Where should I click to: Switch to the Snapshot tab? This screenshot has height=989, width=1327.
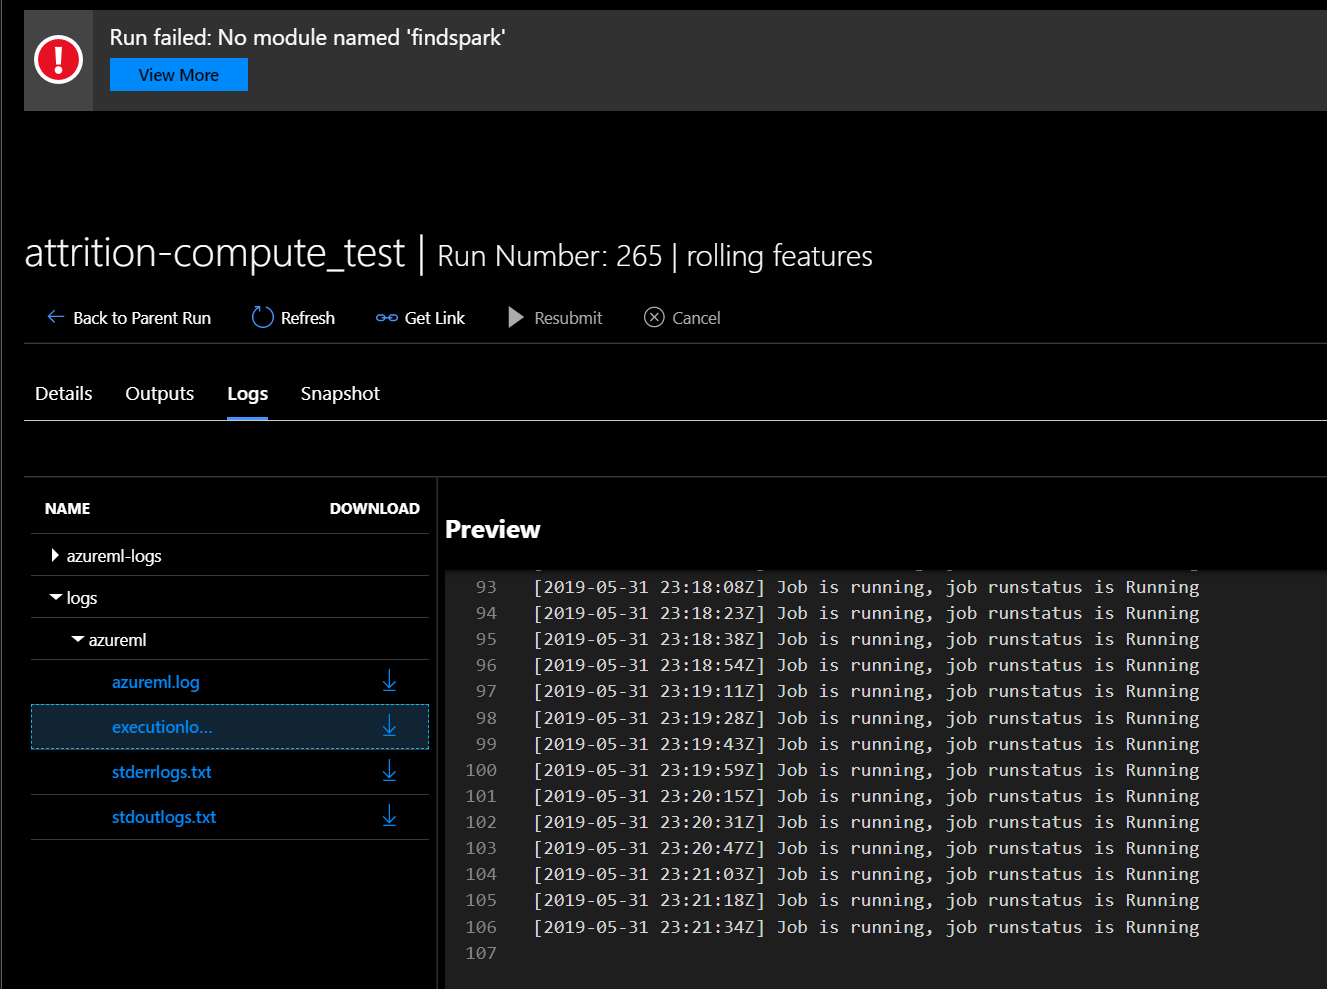tap(339, 393)
